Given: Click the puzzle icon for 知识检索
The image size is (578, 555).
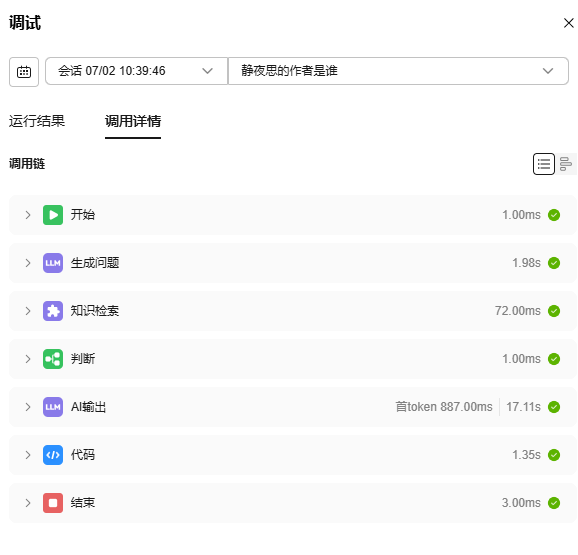Looking at the screenshot, I should [x=53, y=311].
